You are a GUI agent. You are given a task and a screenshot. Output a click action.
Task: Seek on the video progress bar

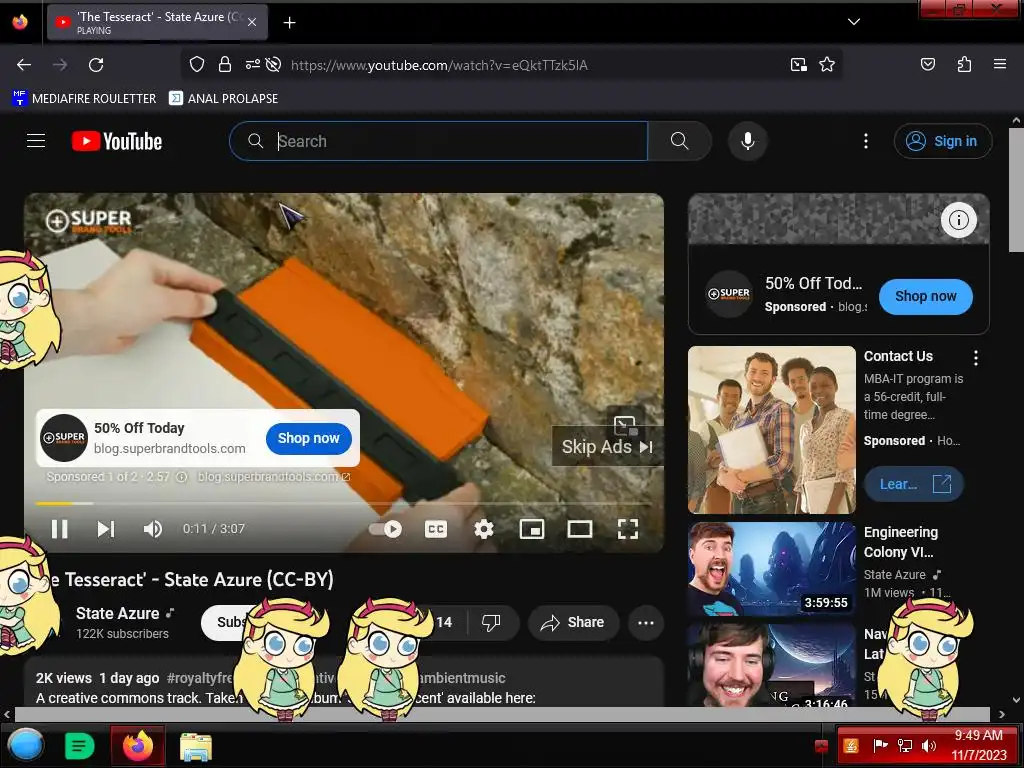click(x=344, y=504)
